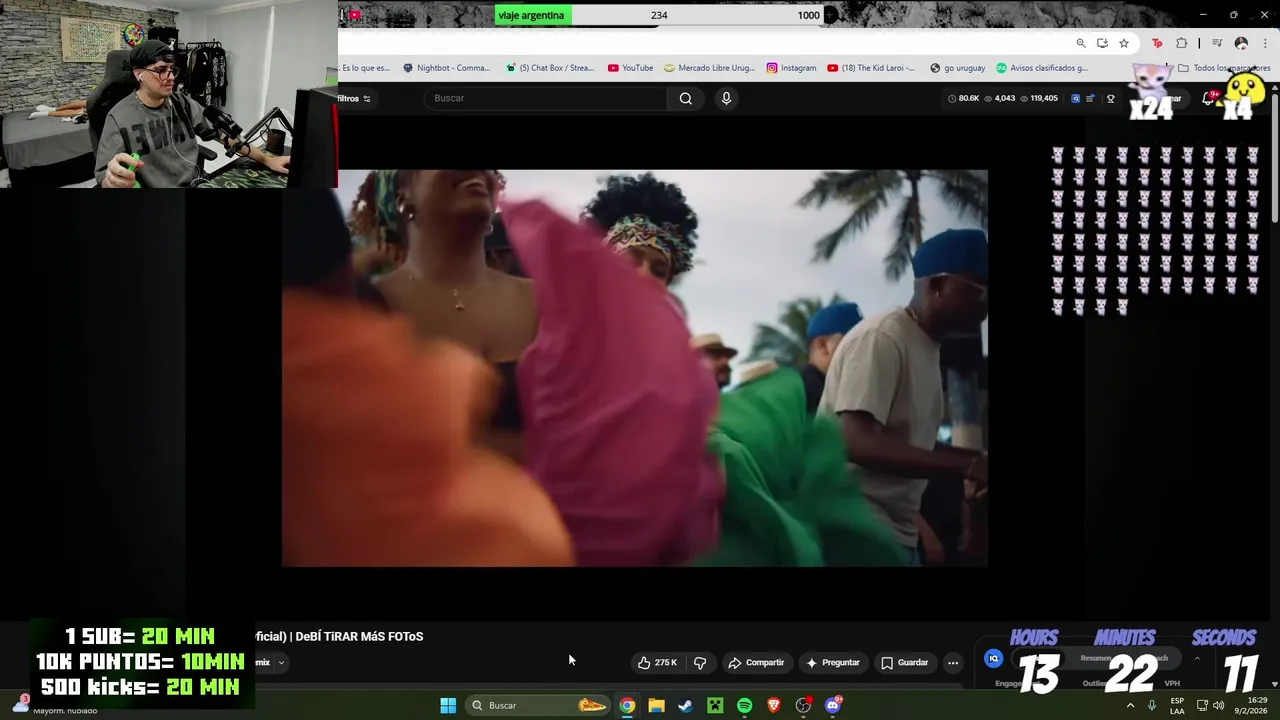Click network icon in system tray
The image size is (1280, 720).
(x=1202, y=705)
